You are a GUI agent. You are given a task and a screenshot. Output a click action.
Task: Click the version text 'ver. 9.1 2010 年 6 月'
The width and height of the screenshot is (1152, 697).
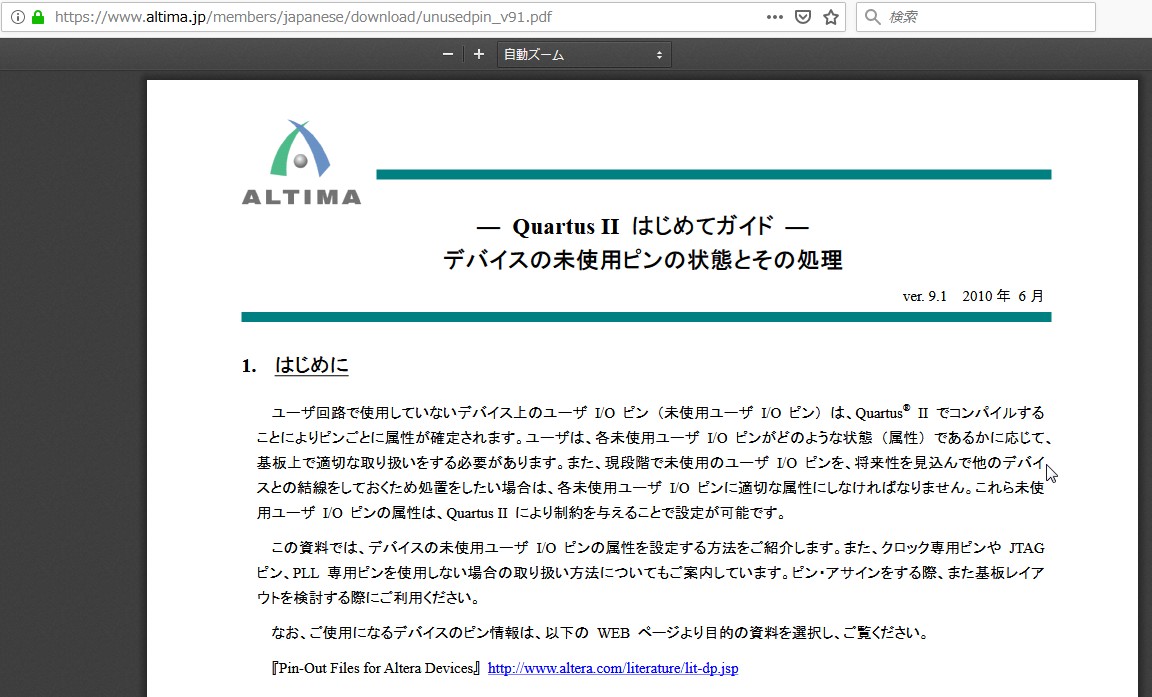click(973, 296)
